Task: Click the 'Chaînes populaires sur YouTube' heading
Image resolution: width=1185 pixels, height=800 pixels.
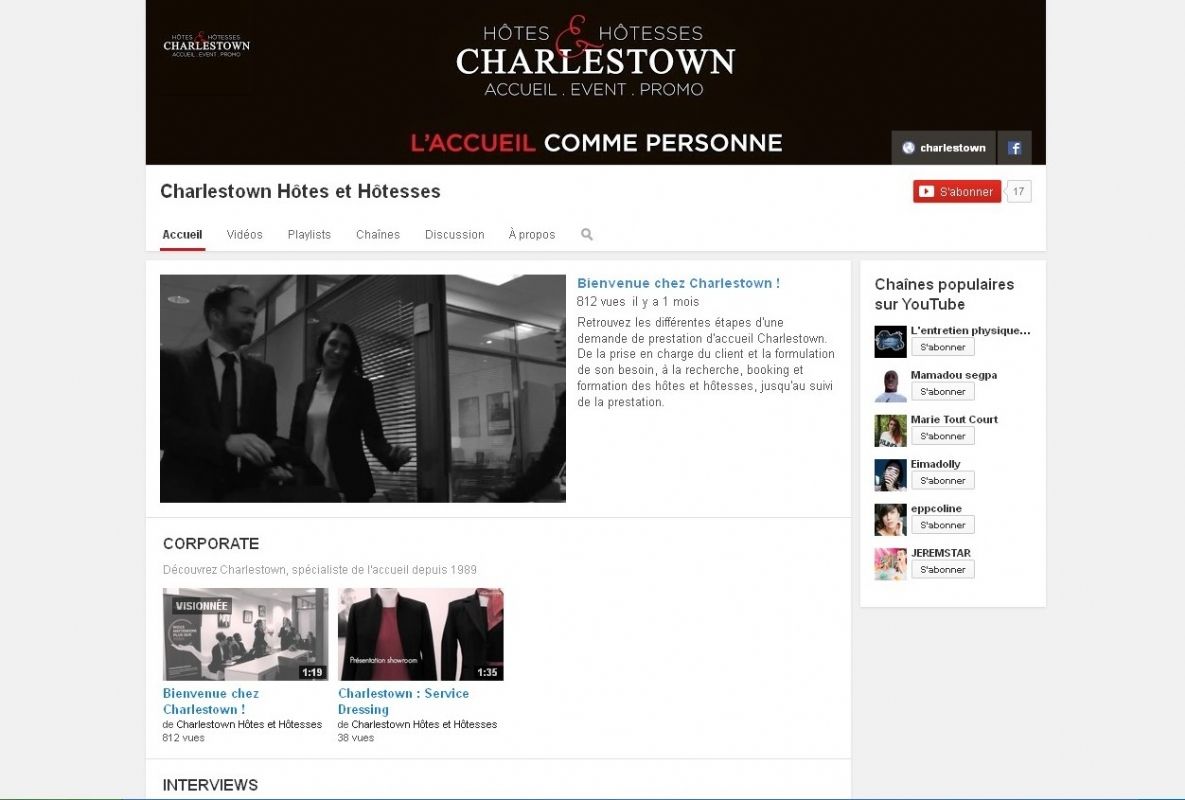Action: pos(944,294)
